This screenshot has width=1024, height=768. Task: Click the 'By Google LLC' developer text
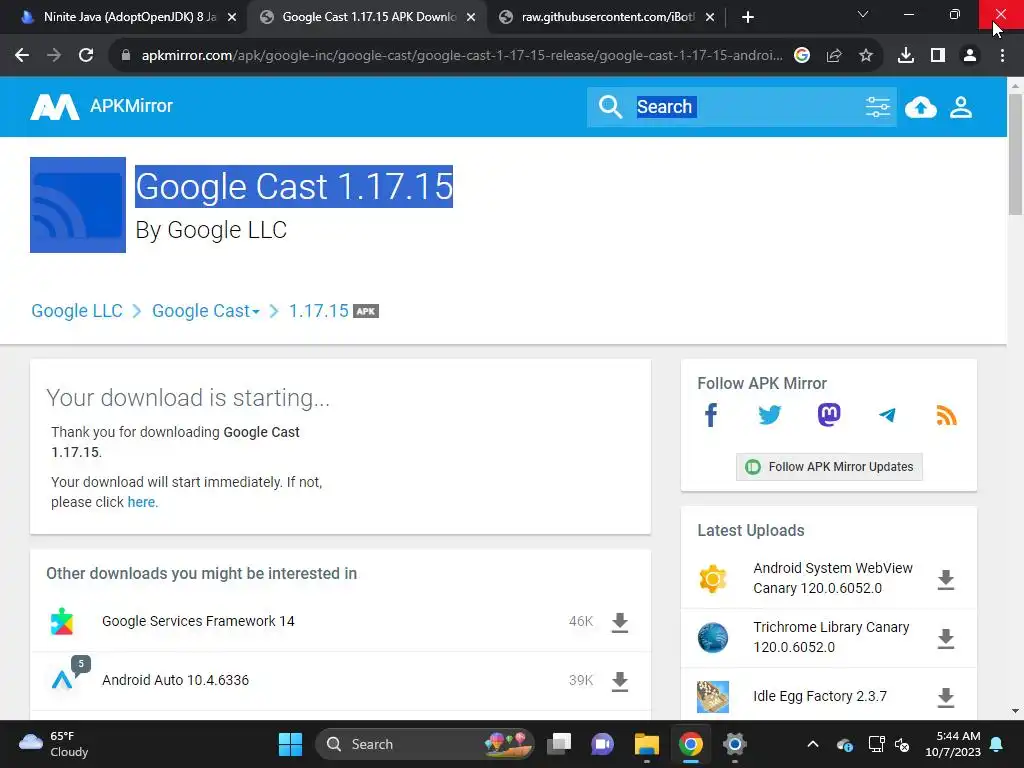pyautogui.click(x=211, y=230)
